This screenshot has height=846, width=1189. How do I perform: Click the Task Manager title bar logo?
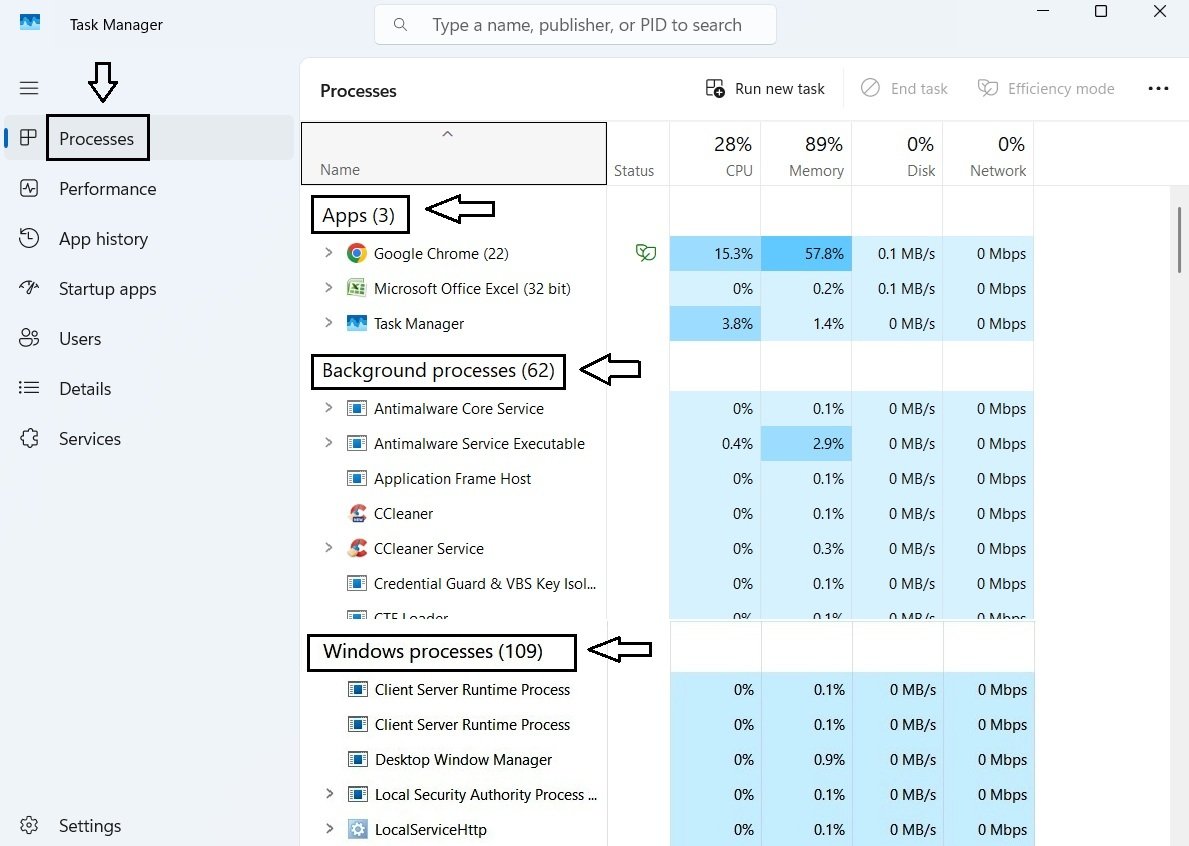click(x=30, y=22)
